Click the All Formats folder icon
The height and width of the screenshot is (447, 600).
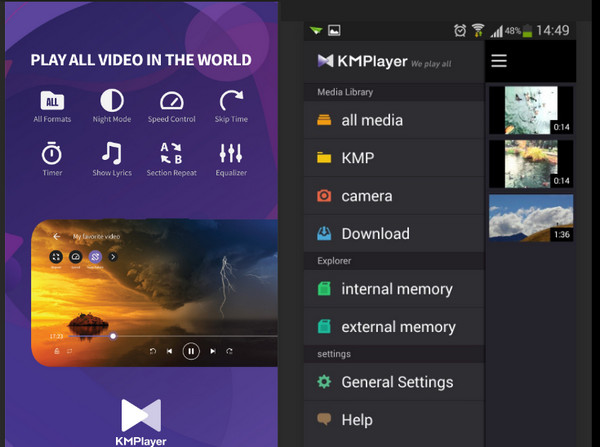coord(52,101)
